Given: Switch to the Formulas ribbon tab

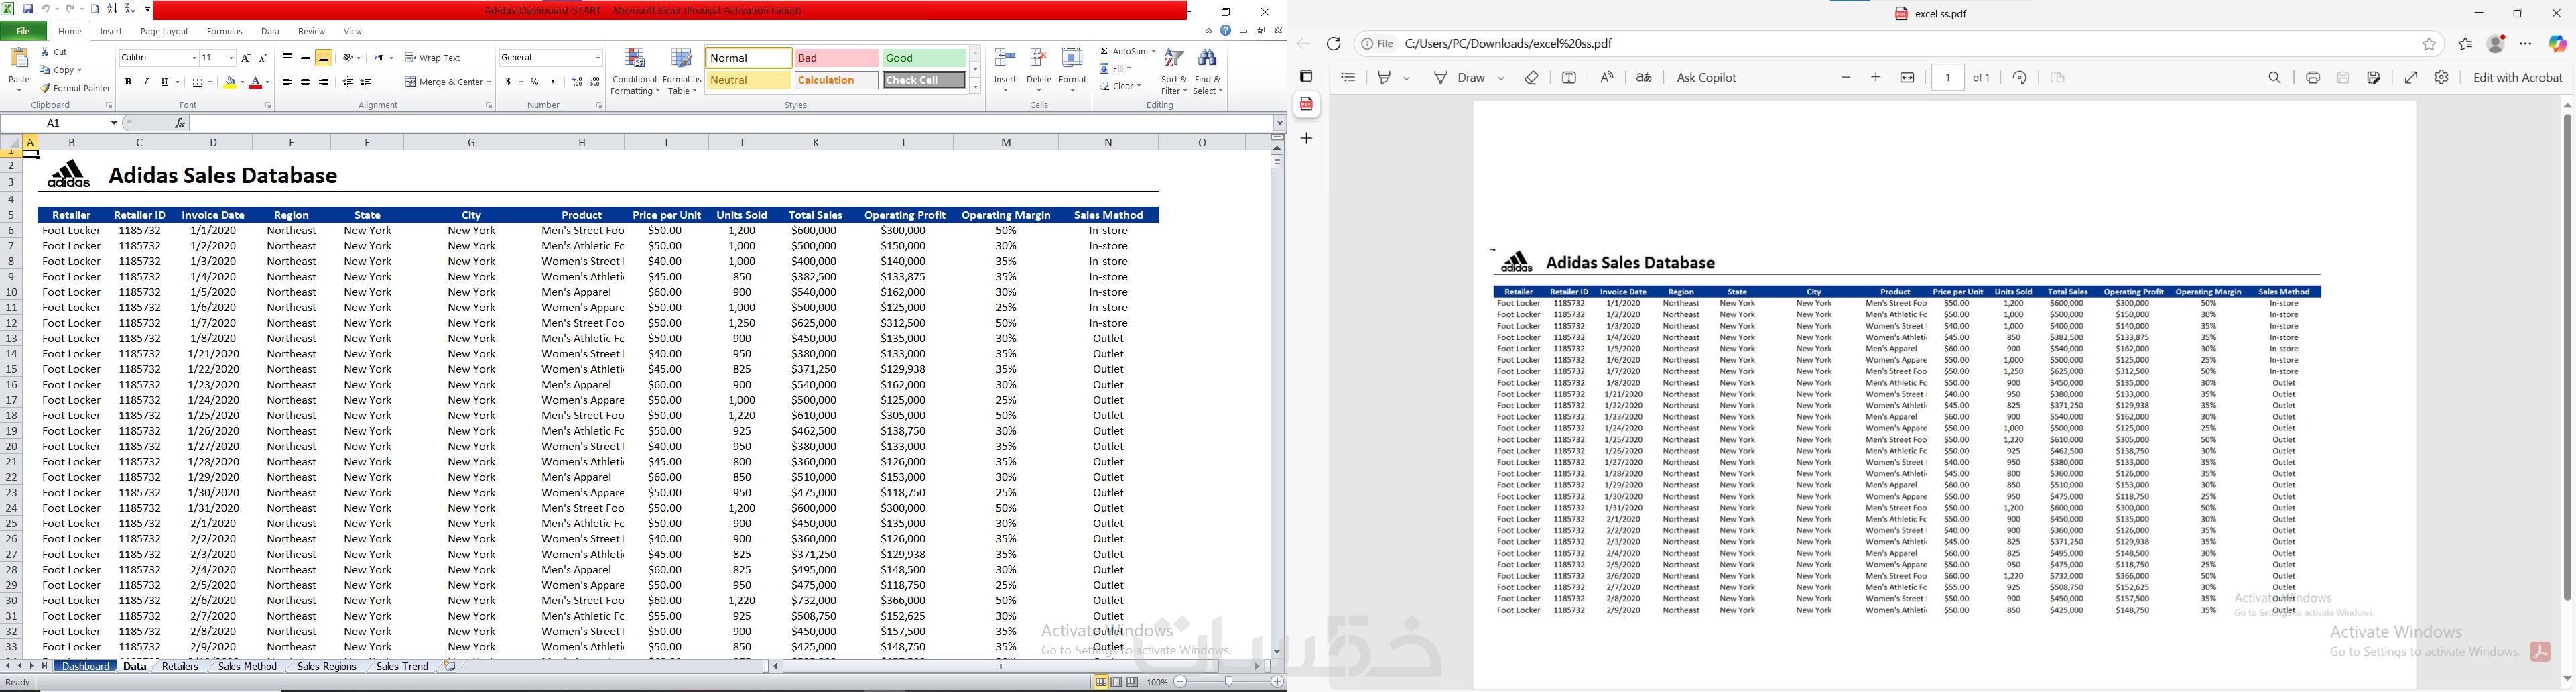Looking at the screenshot, I should click(x=224, y=31).
